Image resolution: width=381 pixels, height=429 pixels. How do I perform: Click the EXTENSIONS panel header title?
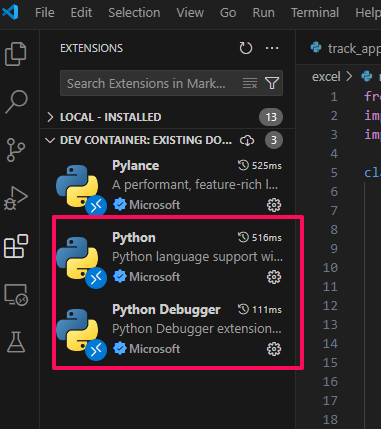click(91, 48)
